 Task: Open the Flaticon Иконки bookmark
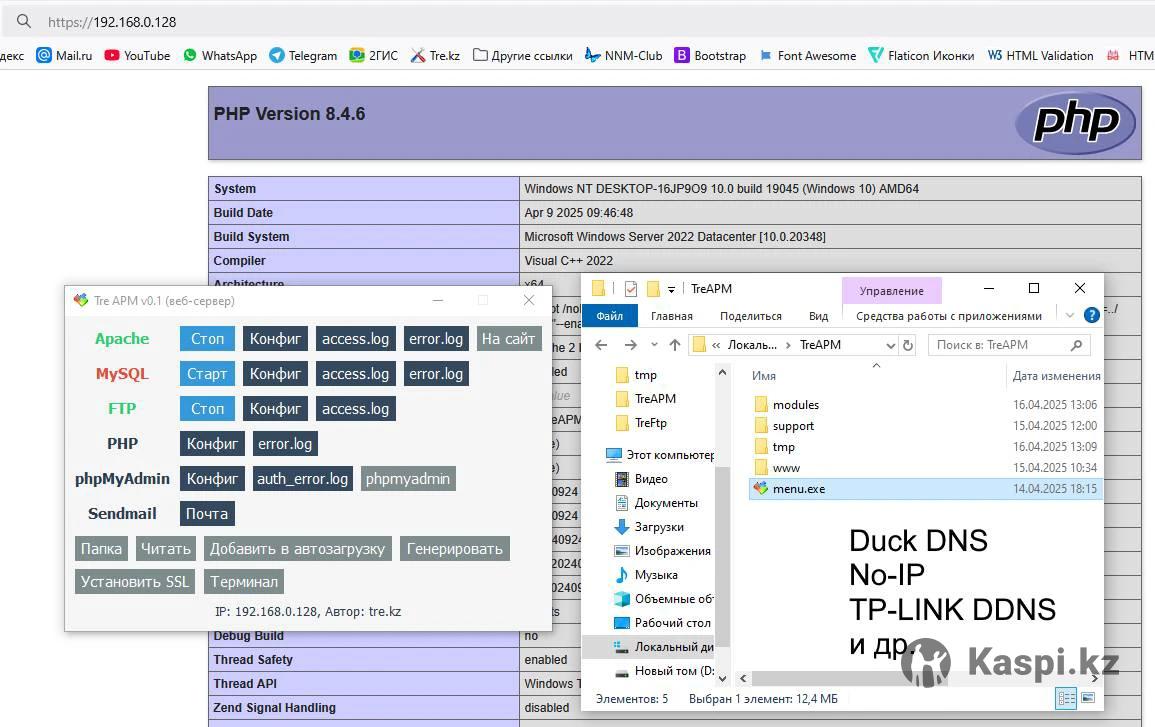(921, 55)
